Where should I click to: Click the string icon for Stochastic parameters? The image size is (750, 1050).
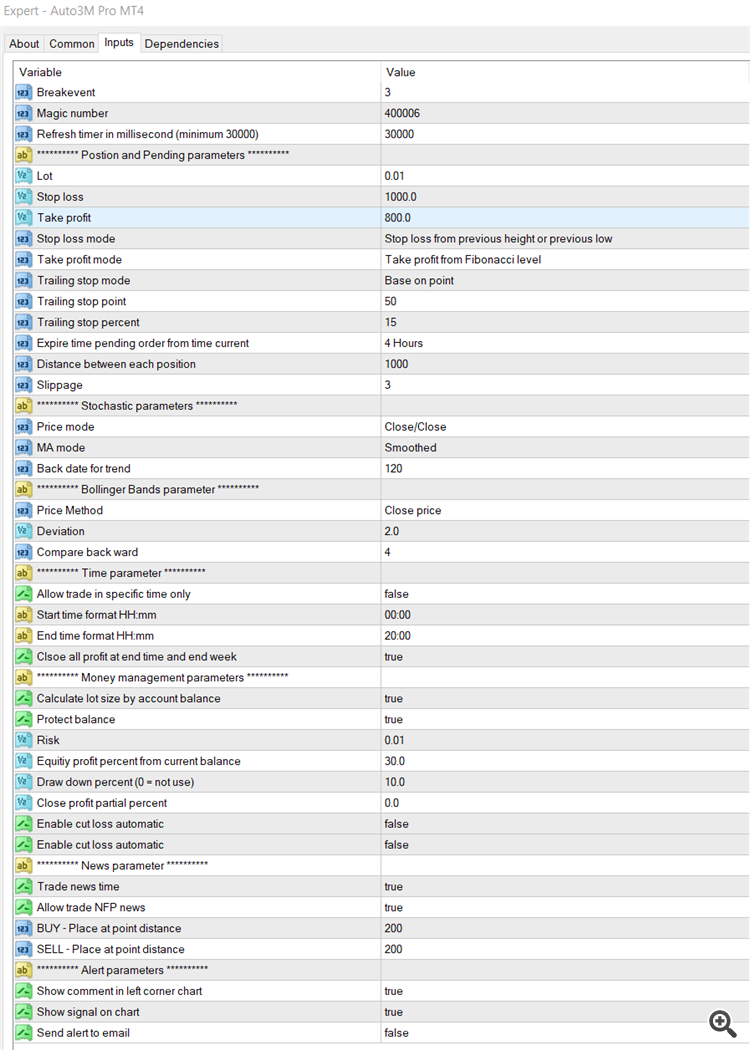pos(23,406)
